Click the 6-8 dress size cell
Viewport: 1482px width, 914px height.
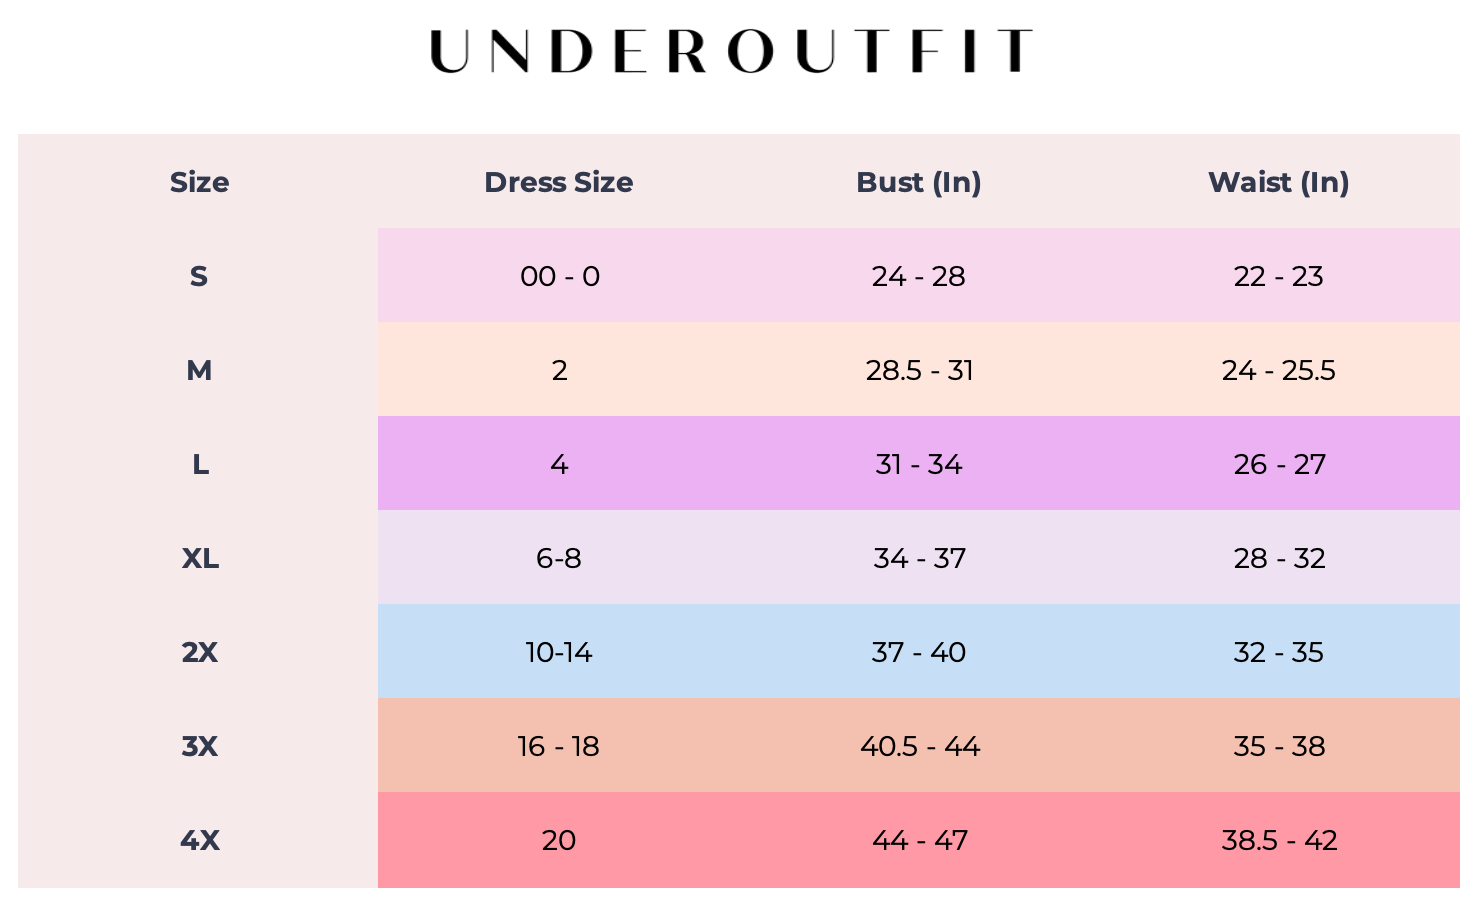pos(558,558)
